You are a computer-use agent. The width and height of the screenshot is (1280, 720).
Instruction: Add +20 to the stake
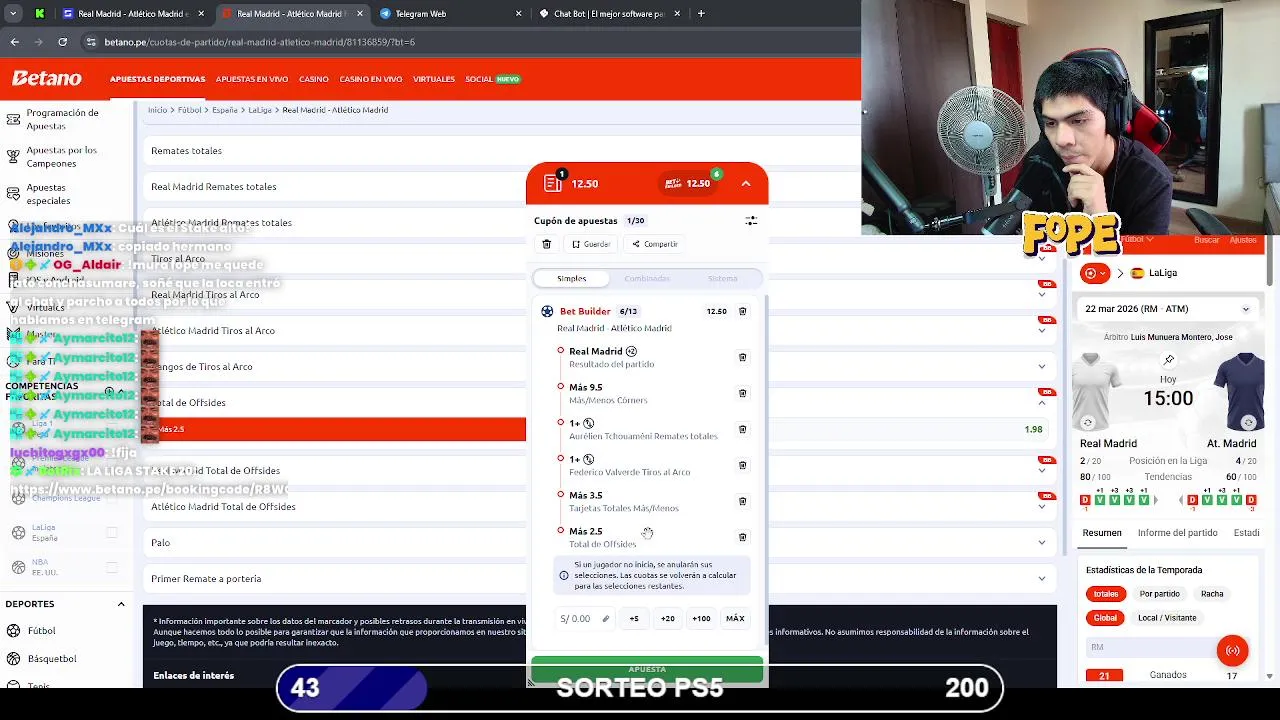[668, 619]
